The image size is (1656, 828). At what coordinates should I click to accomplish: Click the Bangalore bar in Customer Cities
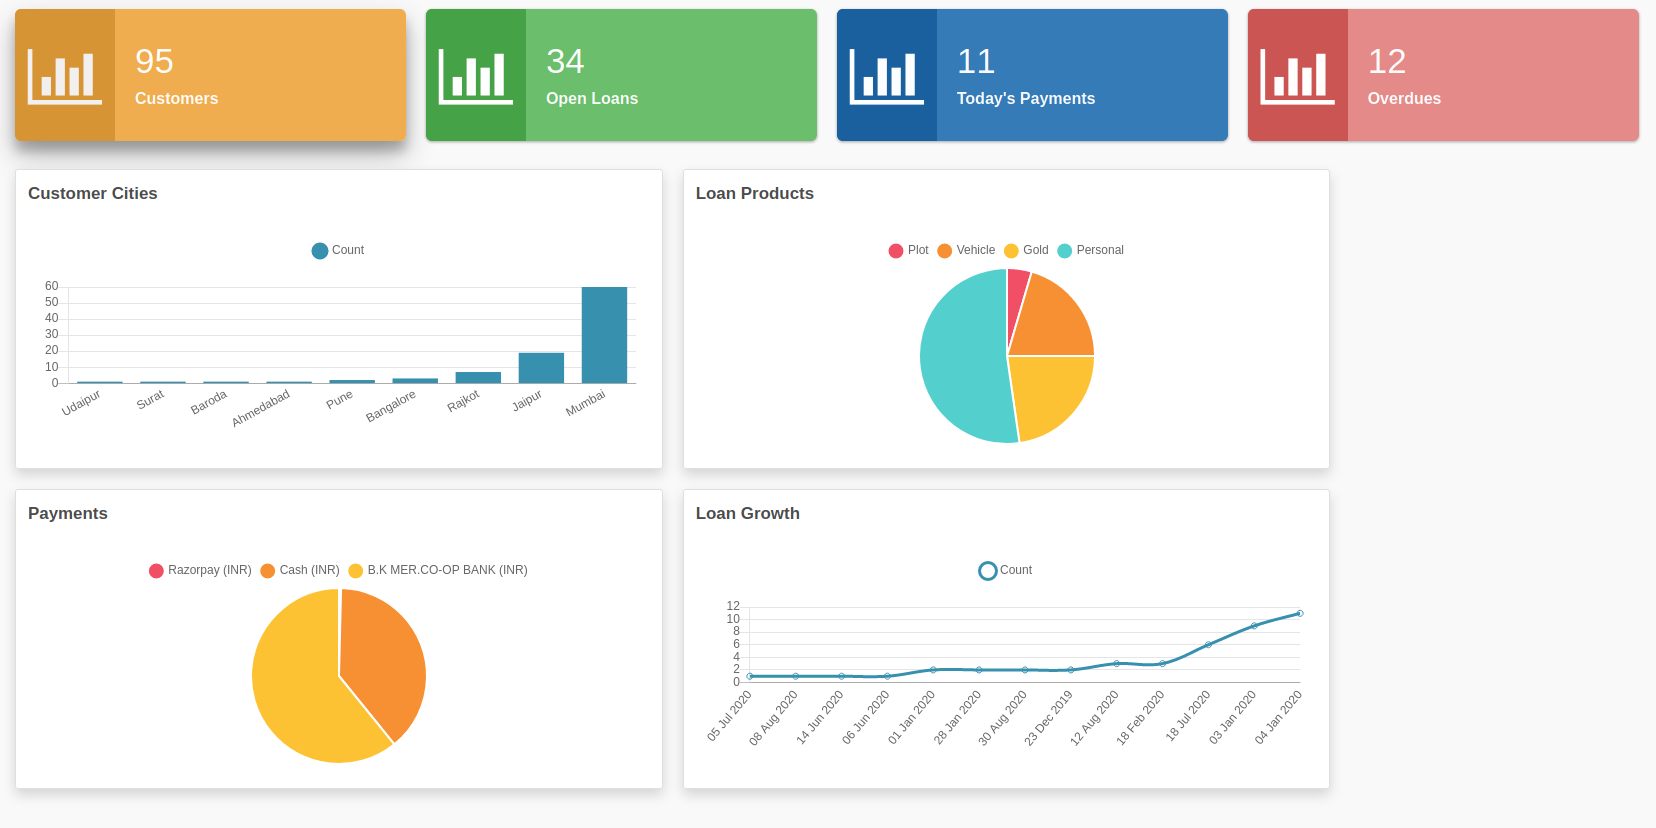[x=415, y=380]
